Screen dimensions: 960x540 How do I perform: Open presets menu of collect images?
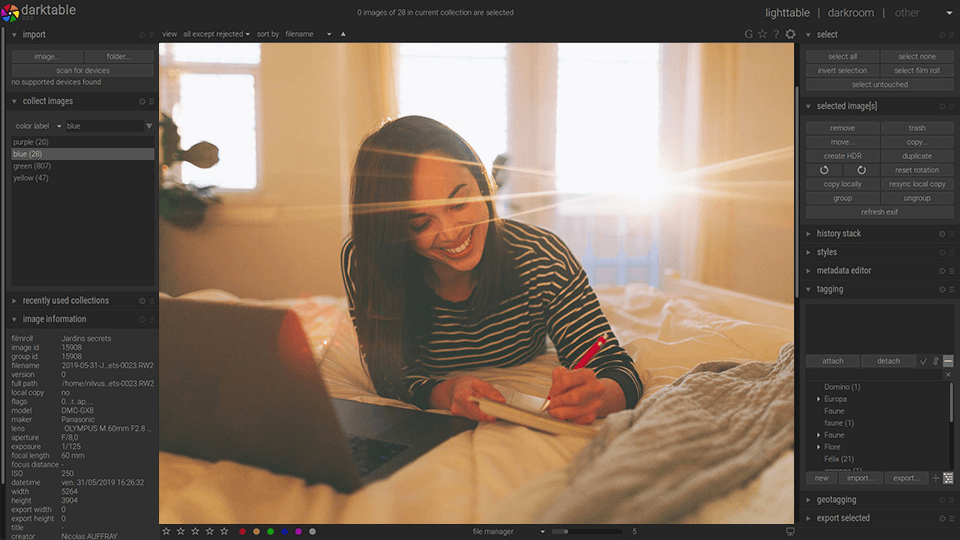coord(151,102)
